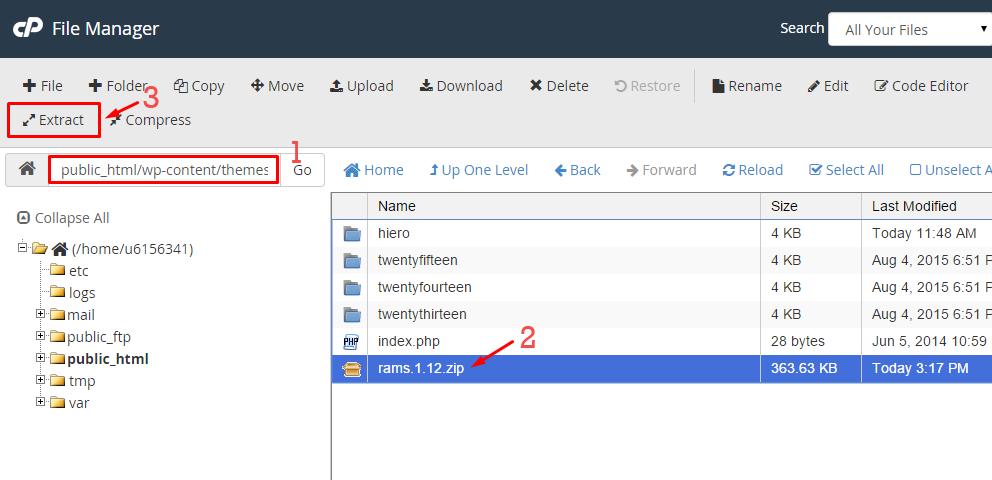Screen dimensions: 992x480
Task: Select the twentyfourteen folder name
Action: [x=425, y=288]
